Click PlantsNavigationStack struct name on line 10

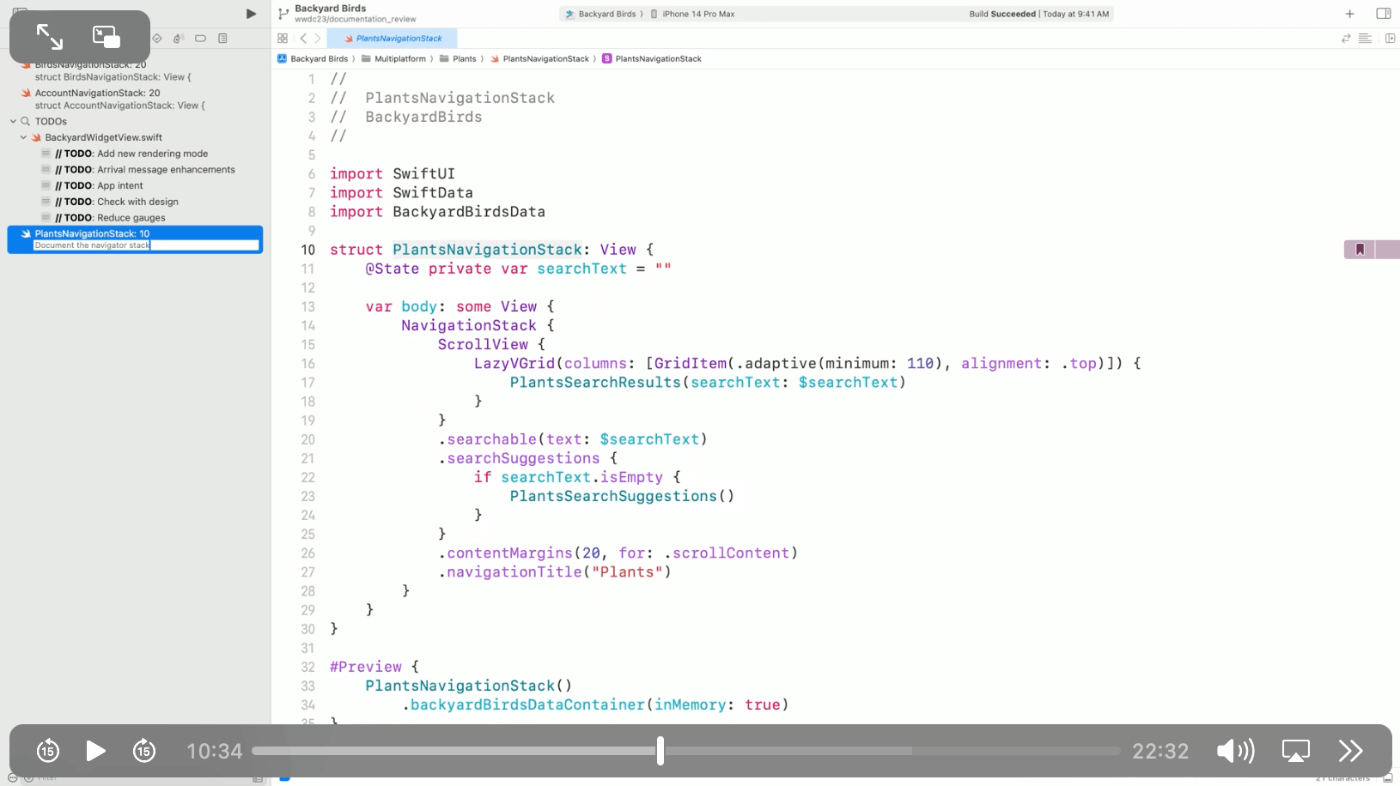pyautogui.click(x=487, y=250)
